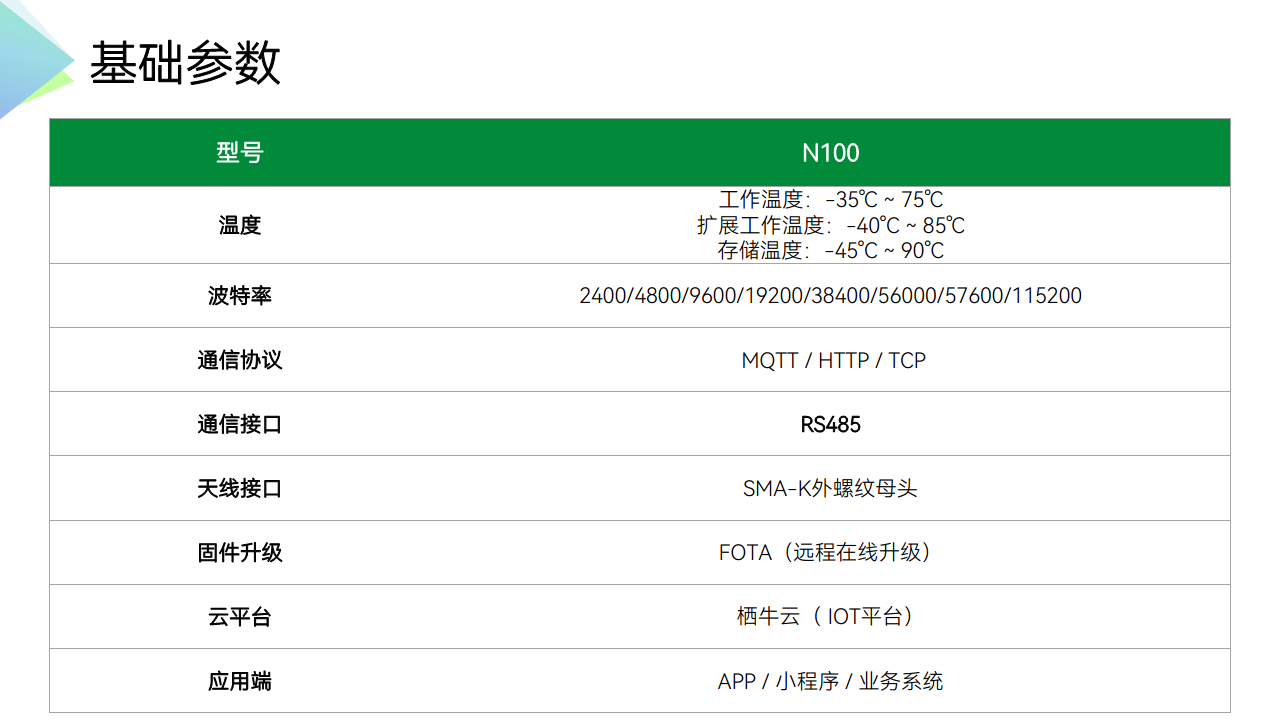Select the baud rate list starting with 2400/4800
The image size is (1280, 720).
[830, 296]
